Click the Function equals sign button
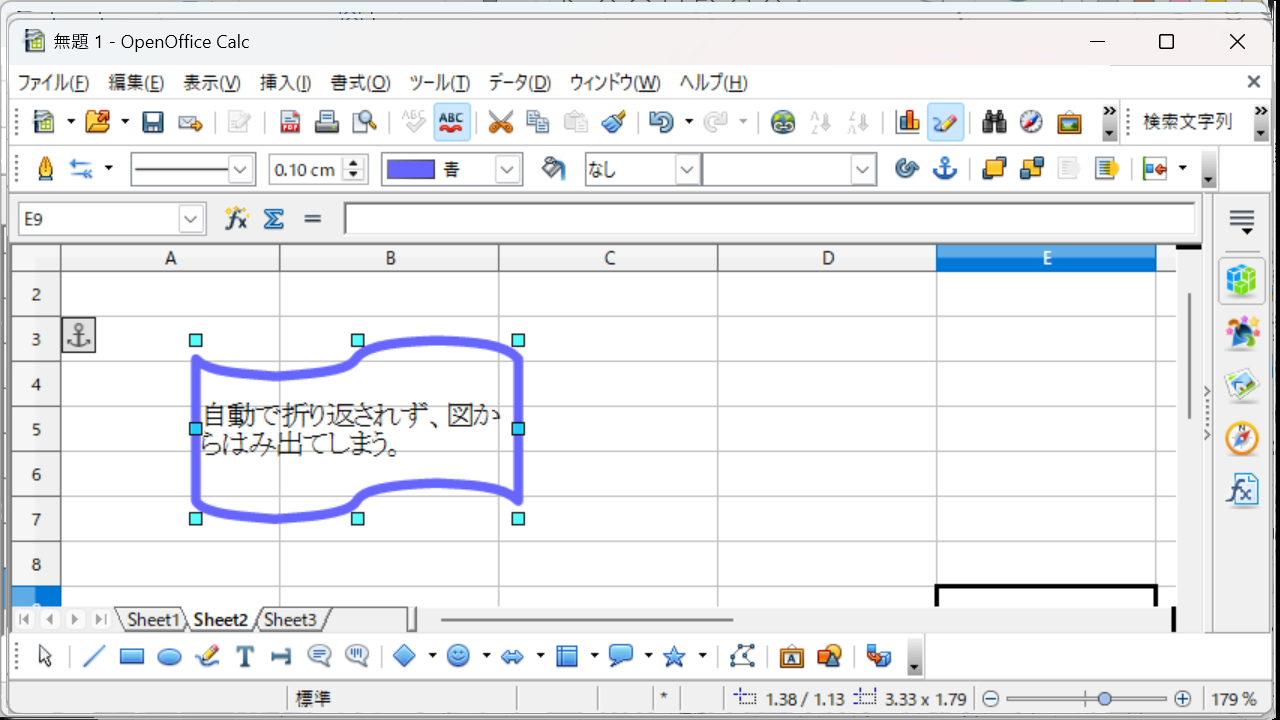1280x720 pixels. pyautogui.click(x=312, y=218)
